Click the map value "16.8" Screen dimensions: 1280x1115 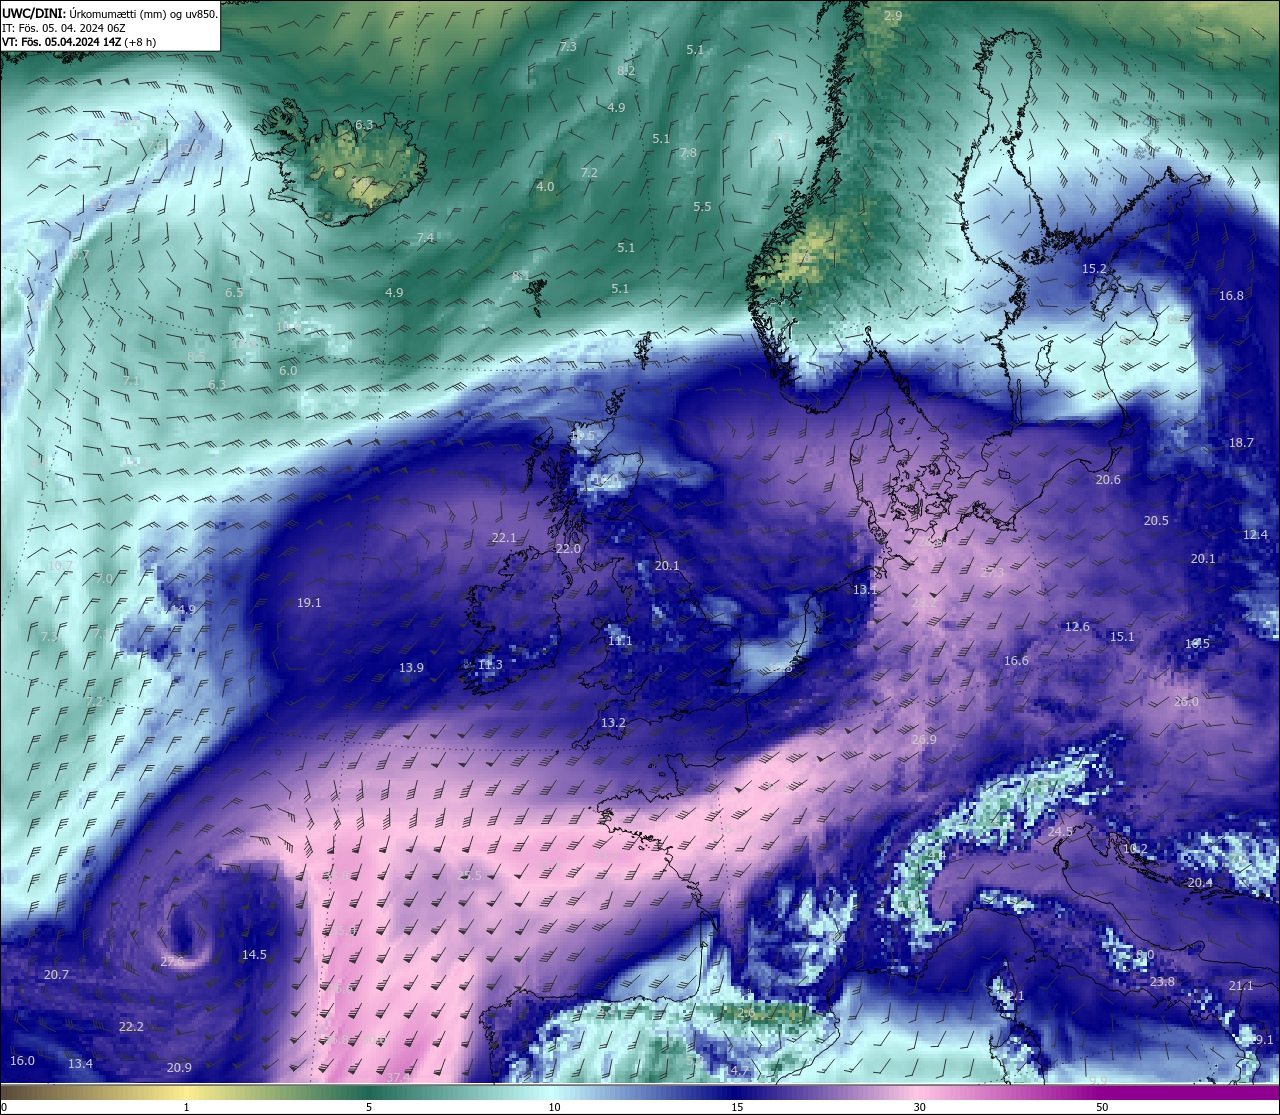click(x=1231, y=296)
